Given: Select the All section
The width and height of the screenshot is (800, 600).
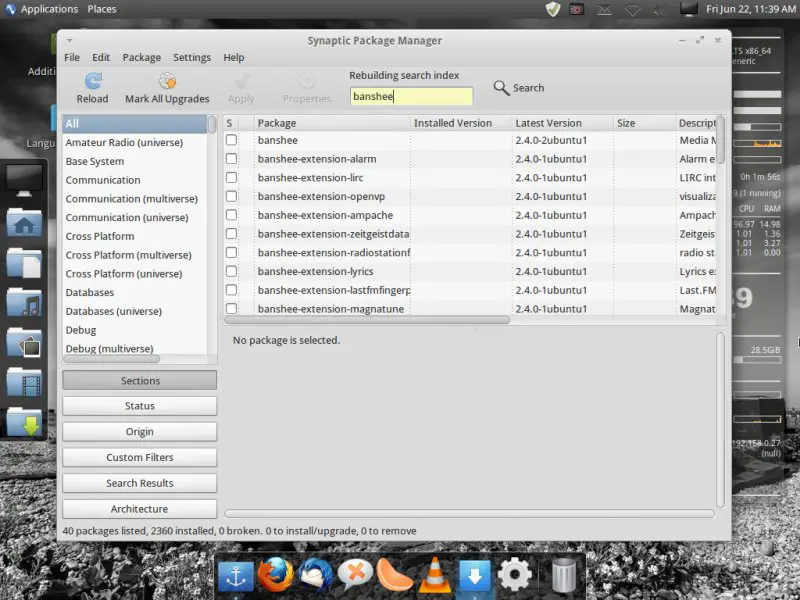Looking at the screenshot, I should point(135,123).
